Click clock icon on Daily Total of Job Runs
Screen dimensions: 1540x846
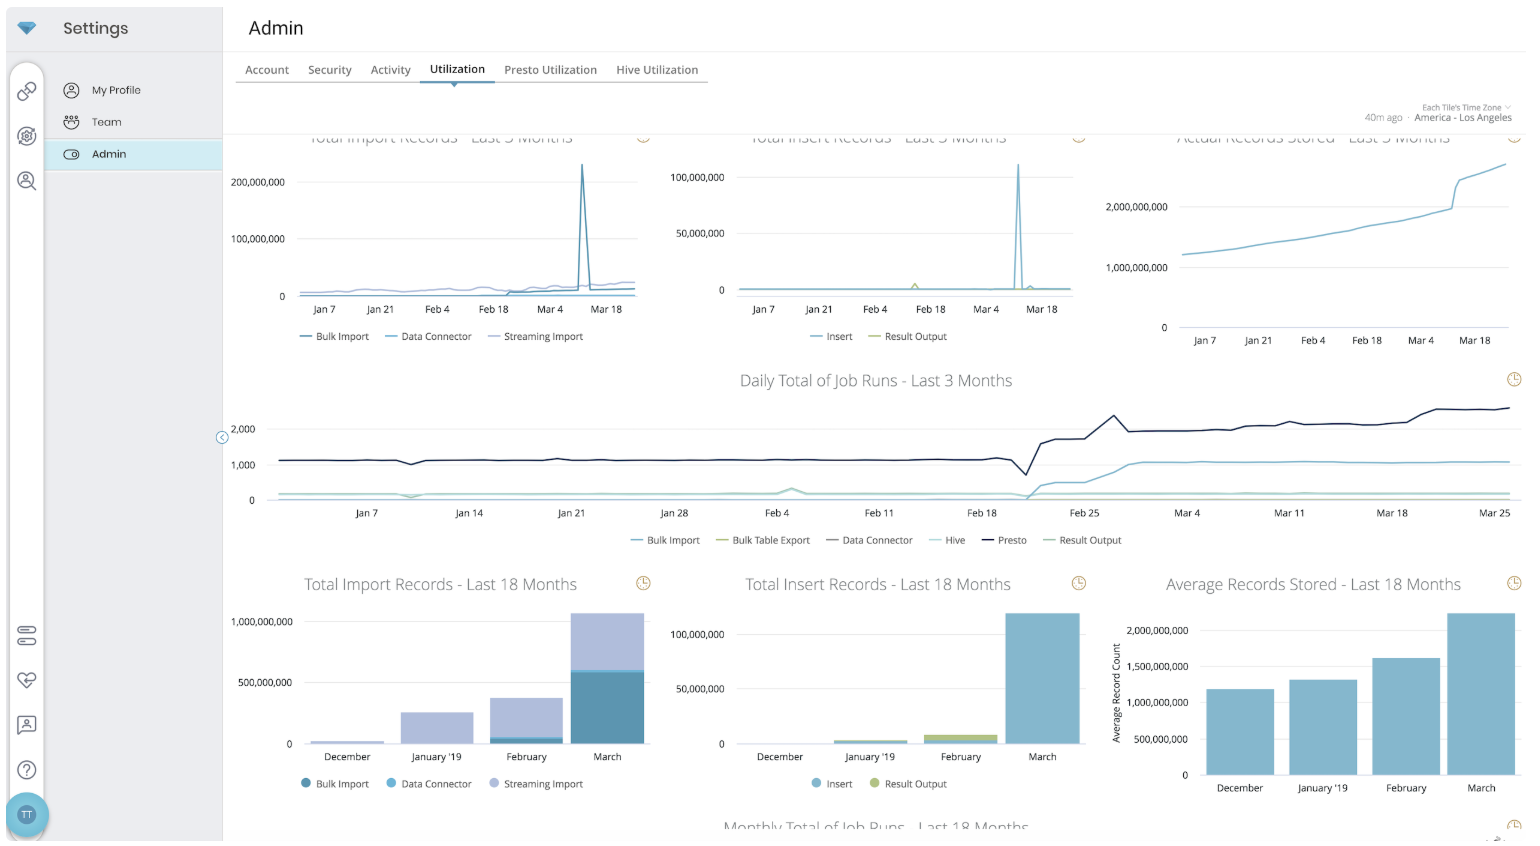pyautogui.click(x=1514, y=380)
